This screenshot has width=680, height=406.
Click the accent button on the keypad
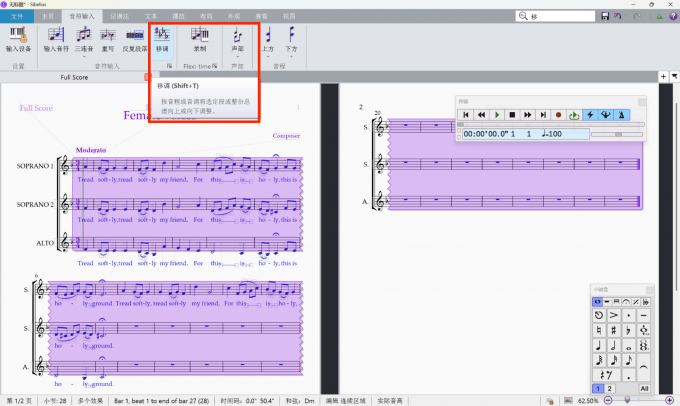[614, 315]
